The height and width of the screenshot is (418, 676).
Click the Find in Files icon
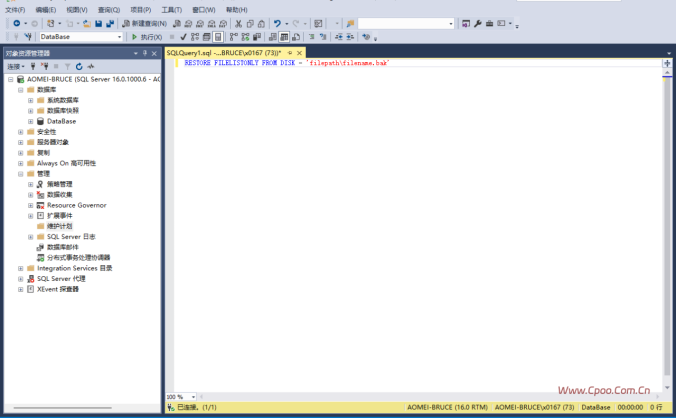[x=350, y=23]
